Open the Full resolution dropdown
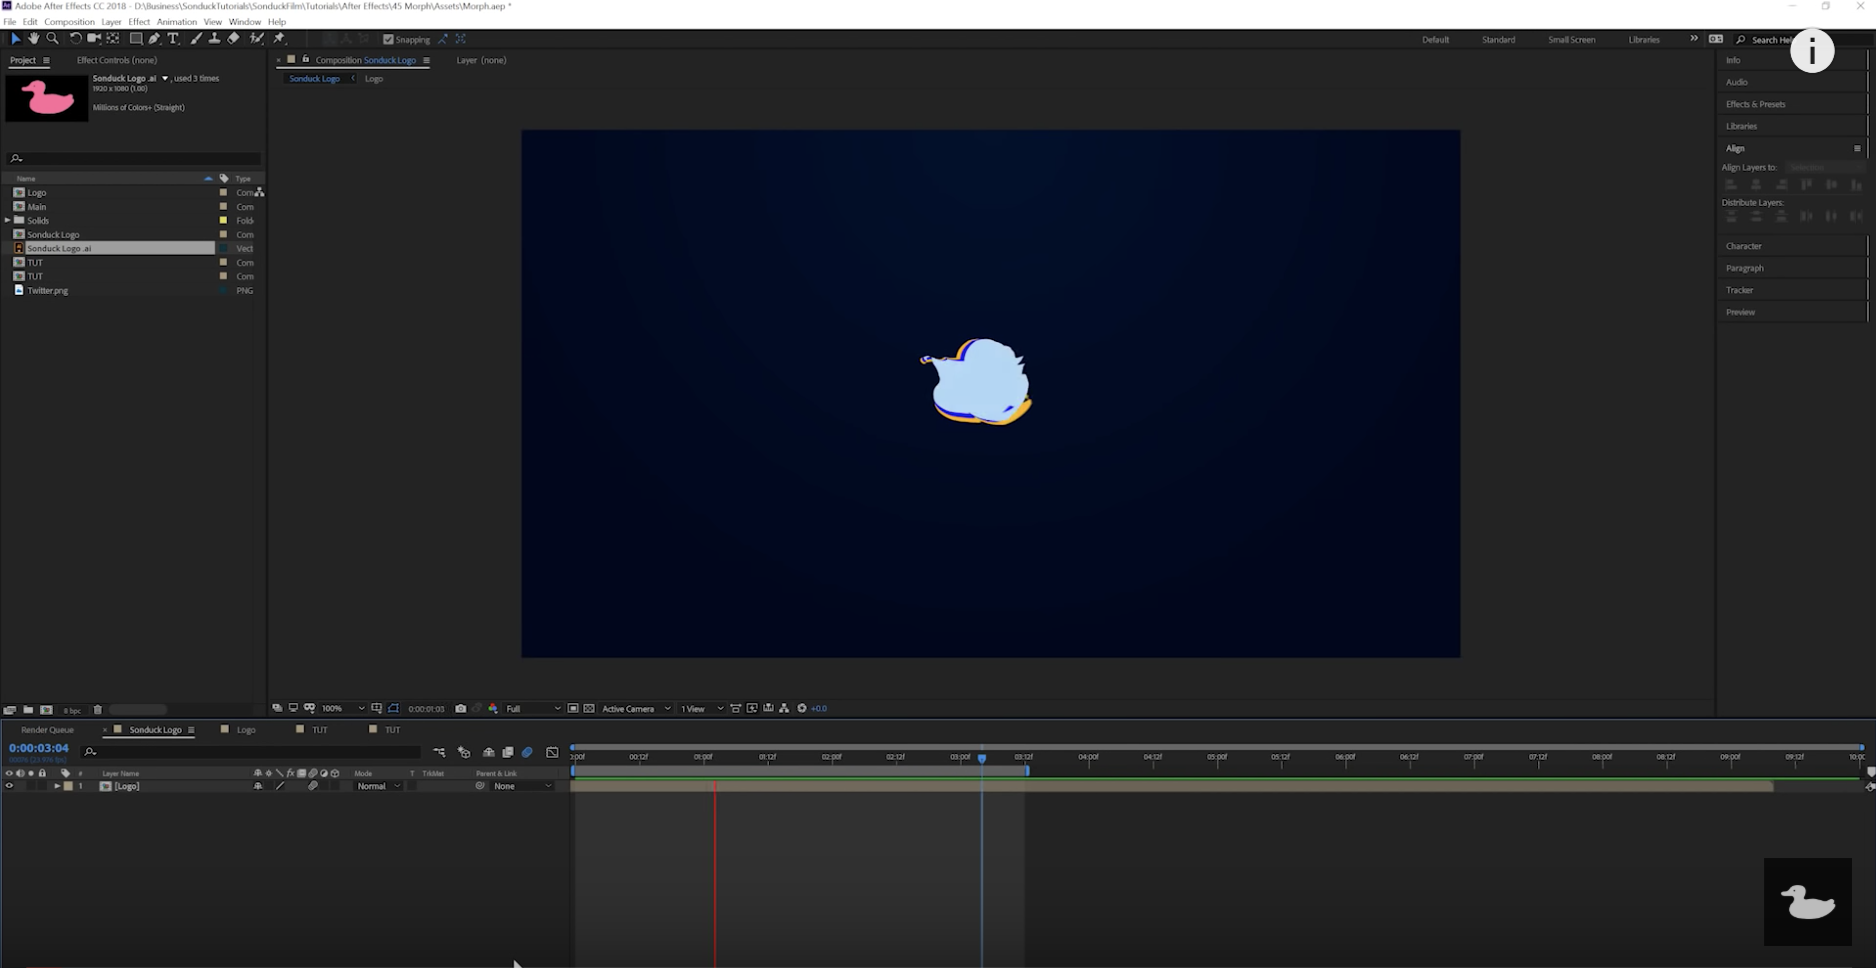This screenshot has height=968, width=1876. pyautogui.click(x=532, y=708)
